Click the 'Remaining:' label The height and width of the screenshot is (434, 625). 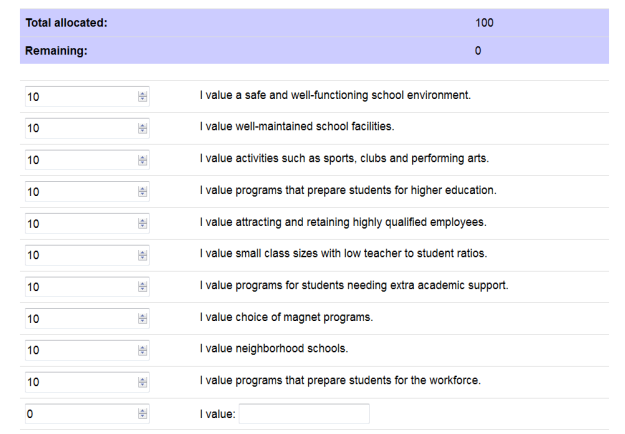point(56,51)
